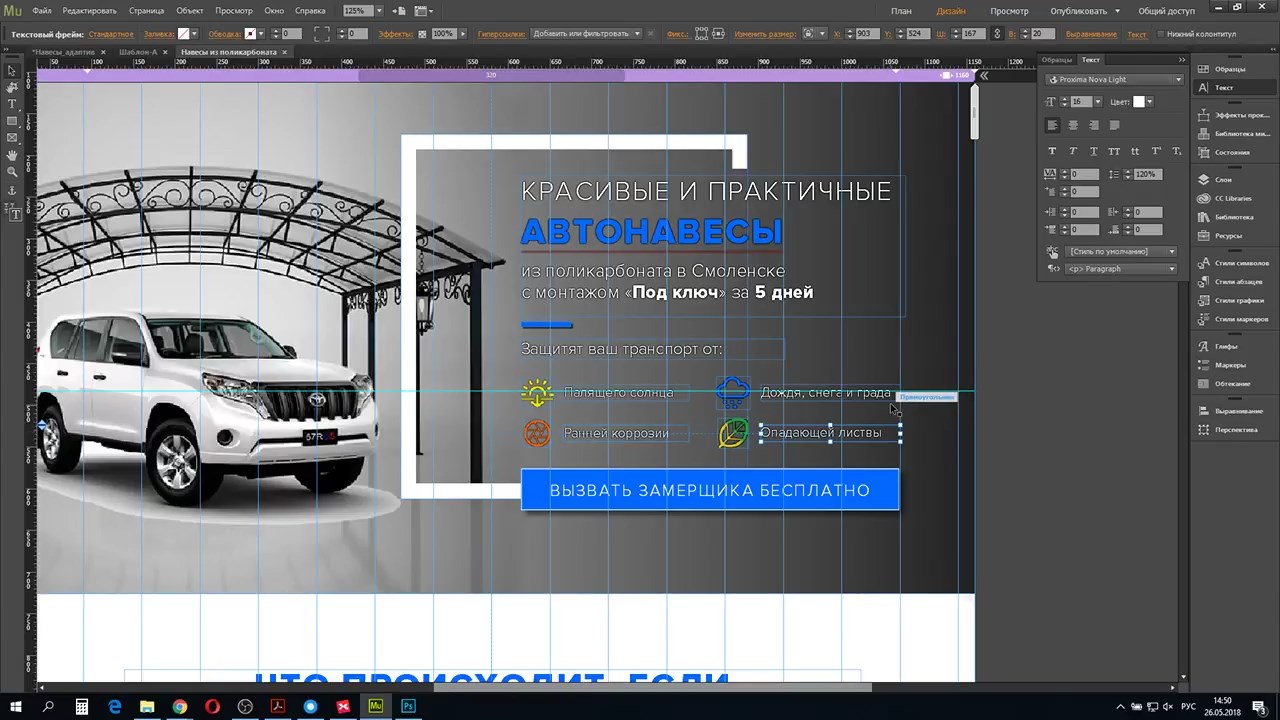This screenshot has width=1280, height=720.
Task: Enable the Нижний колонтитул checkbox
Action: 1160,34
